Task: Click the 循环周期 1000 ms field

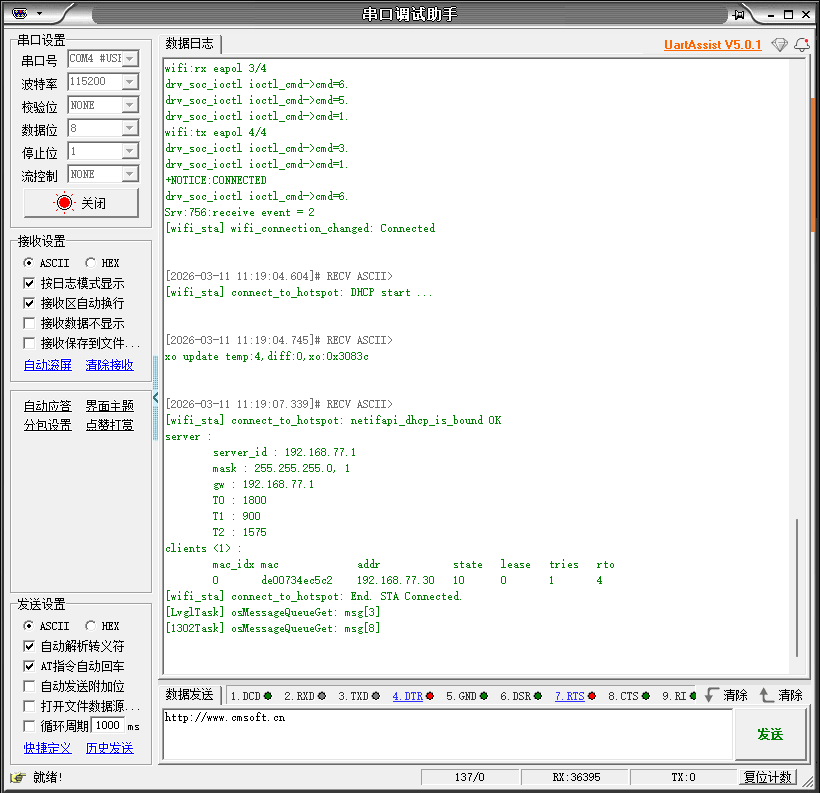Action: pyautogui.click(x=108, y=725)
